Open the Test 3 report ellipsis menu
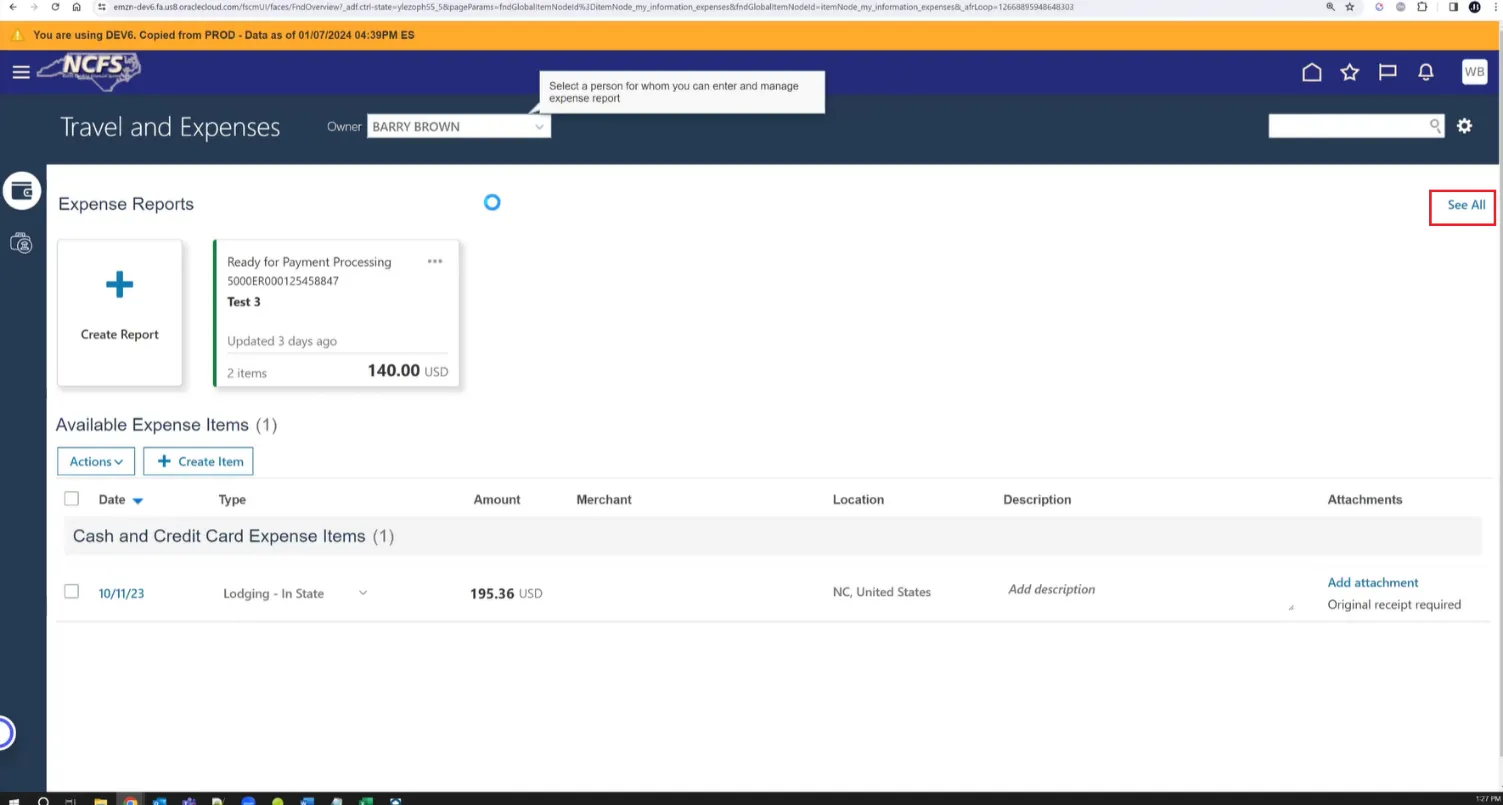 435,261
